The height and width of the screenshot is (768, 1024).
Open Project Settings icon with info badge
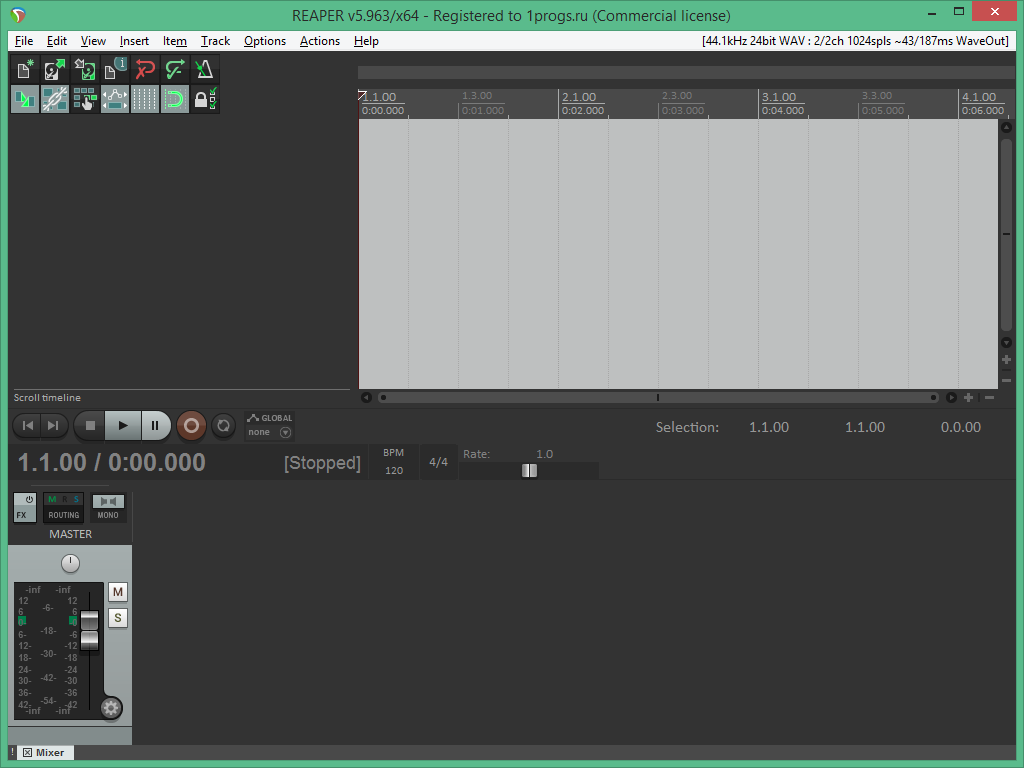(115, 69)
